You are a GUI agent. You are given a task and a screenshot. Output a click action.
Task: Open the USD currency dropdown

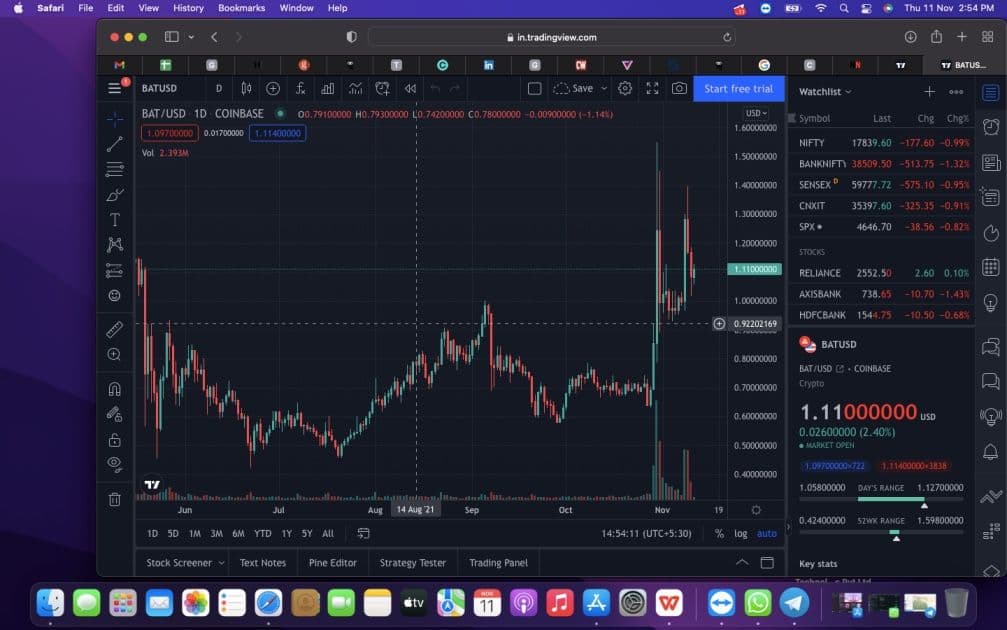coord(756,113)
